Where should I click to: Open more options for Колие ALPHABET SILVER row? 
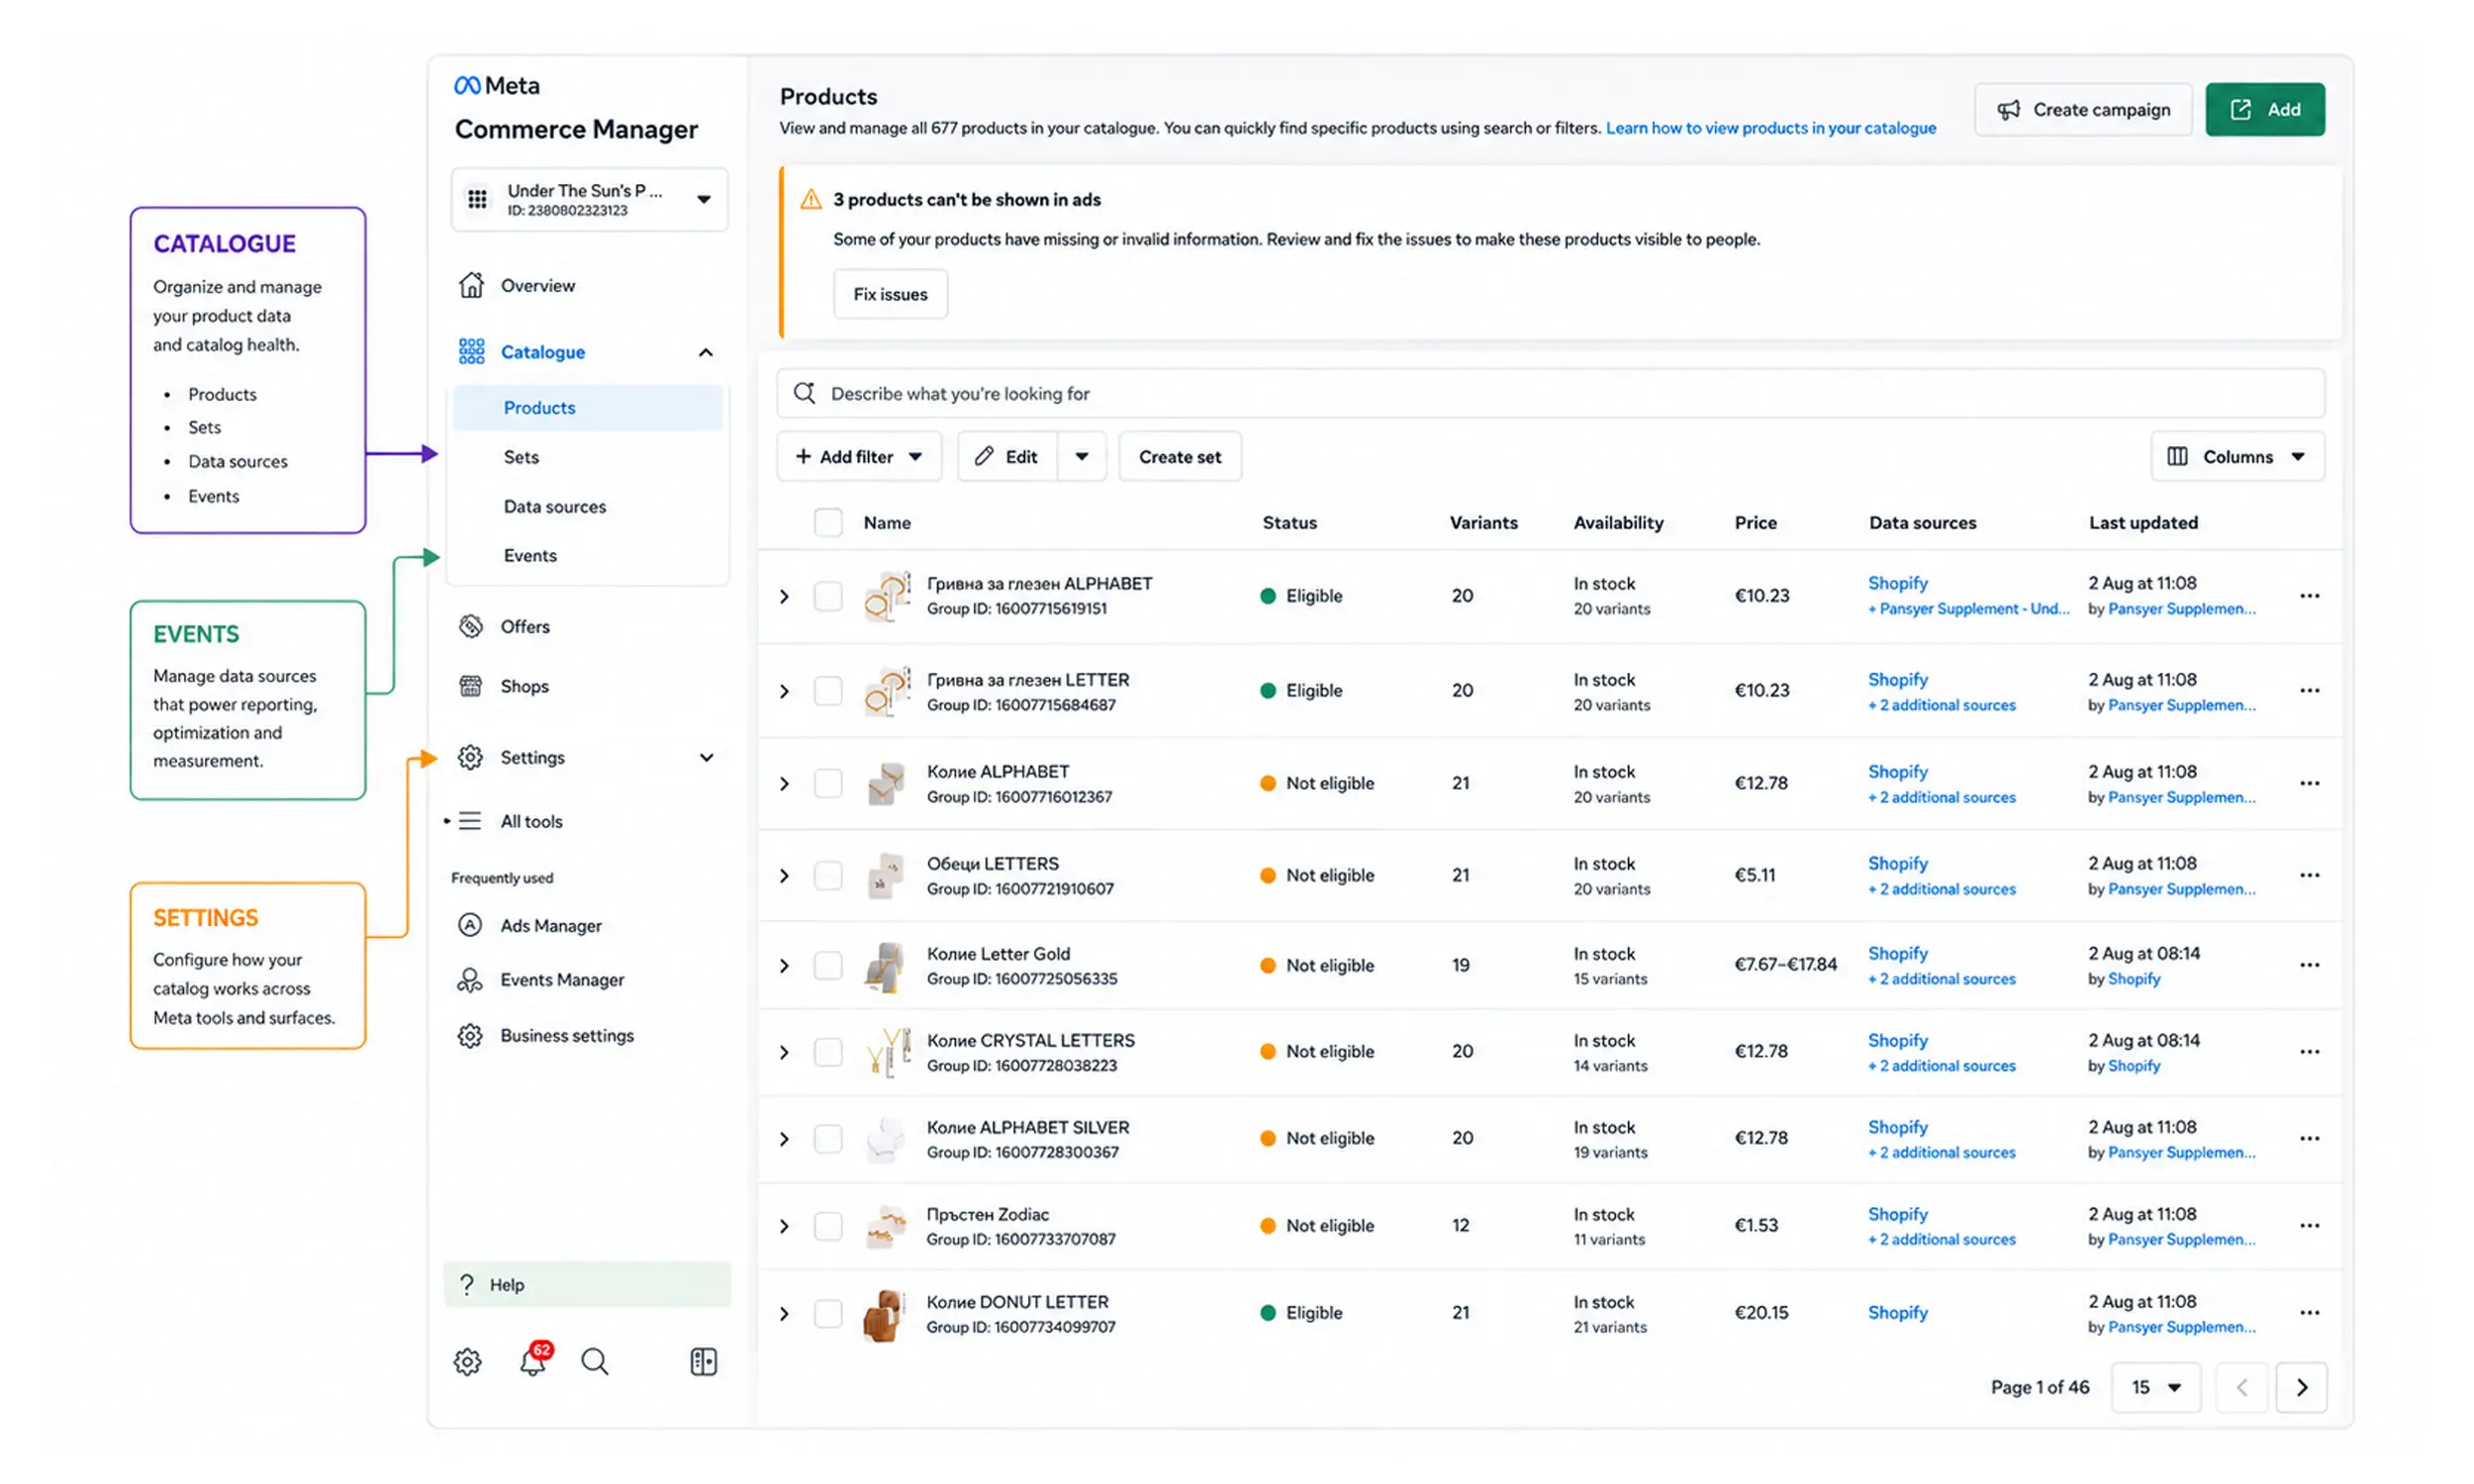coord(2309,1139)
